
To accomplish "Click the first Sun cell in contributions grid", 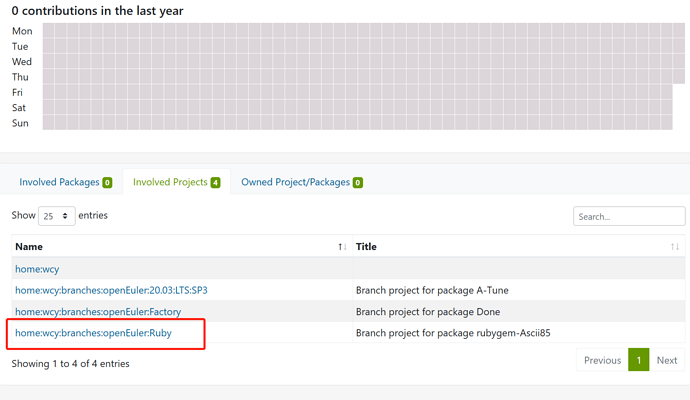I will 49,123.
